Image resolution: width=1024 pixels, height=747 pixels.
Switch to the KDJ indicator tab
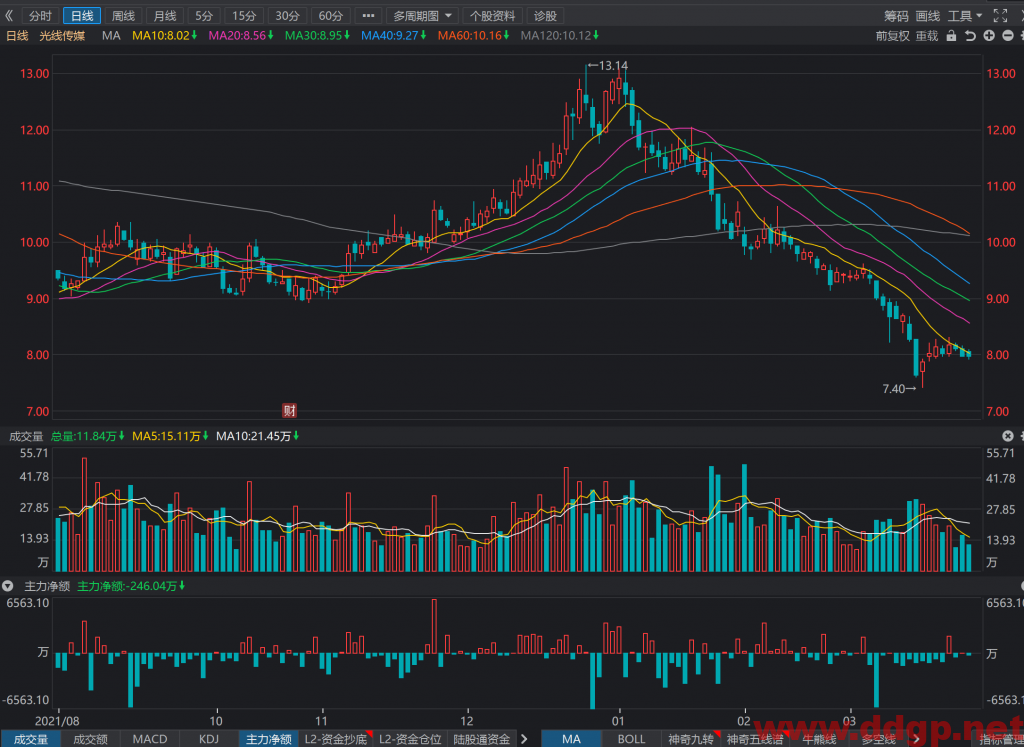(209, 739)
